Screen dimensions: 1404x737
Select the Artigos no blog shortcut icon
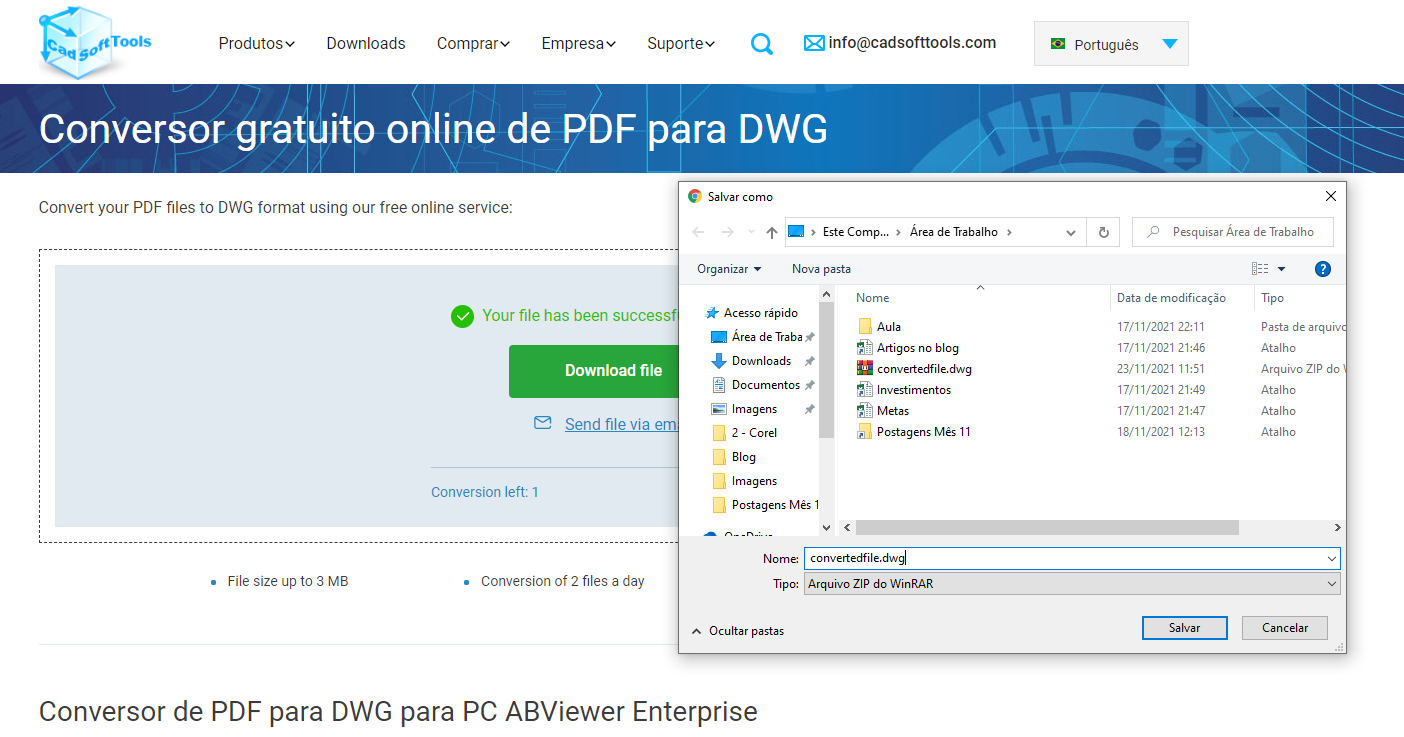[x=866, y=348]
